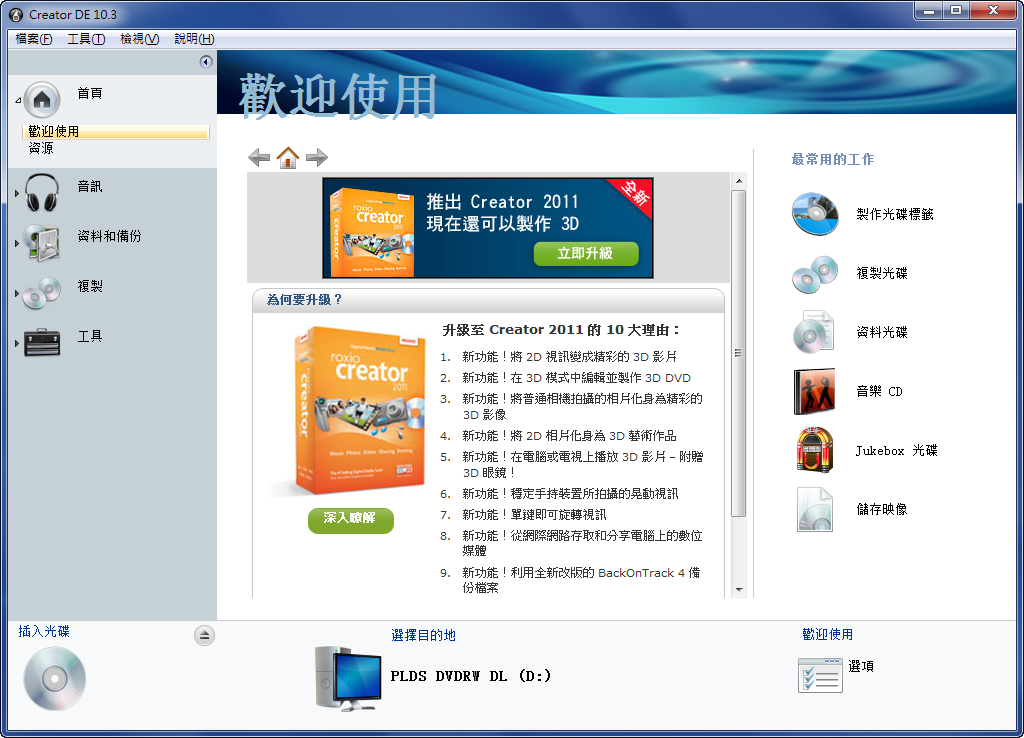
Task: Close the Creator DE window
Action: point(993,10)
